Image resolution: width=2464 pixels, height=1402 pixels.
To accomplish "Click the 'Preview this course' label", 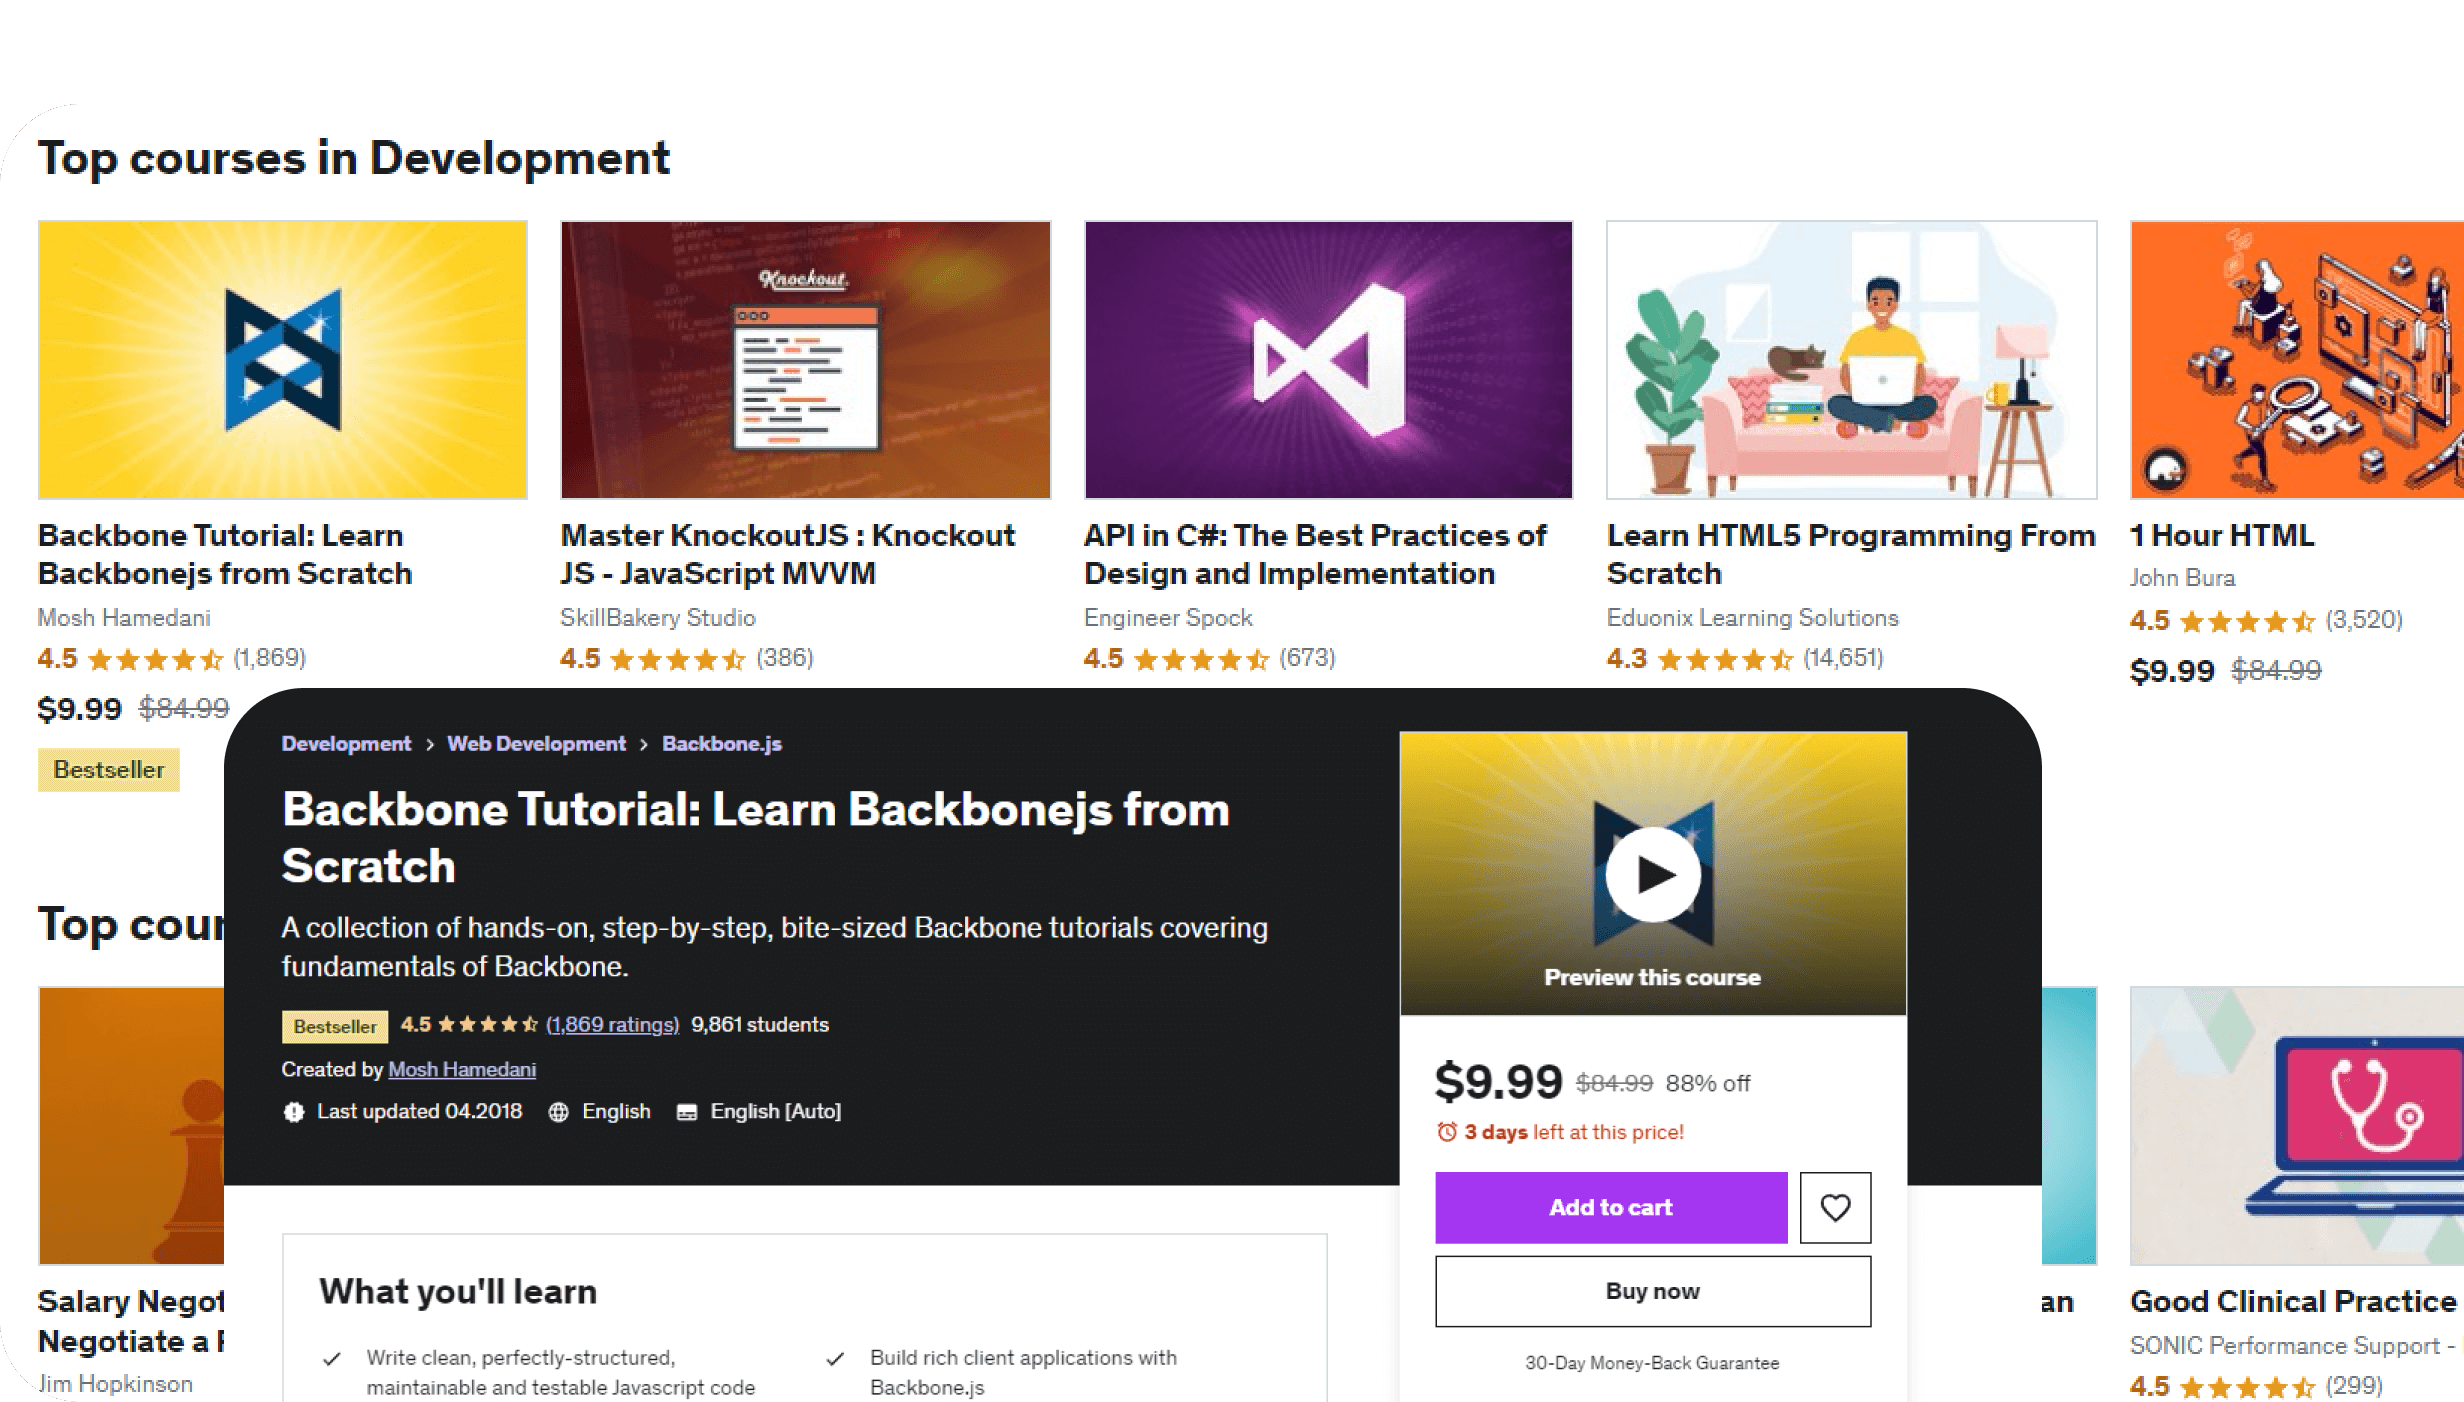I will point(1652,977).
